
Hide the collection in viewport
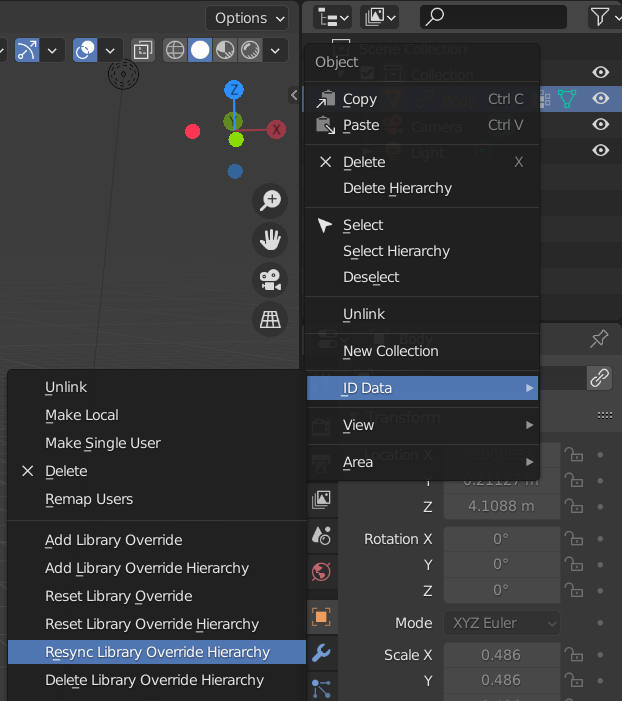(601, 72)
